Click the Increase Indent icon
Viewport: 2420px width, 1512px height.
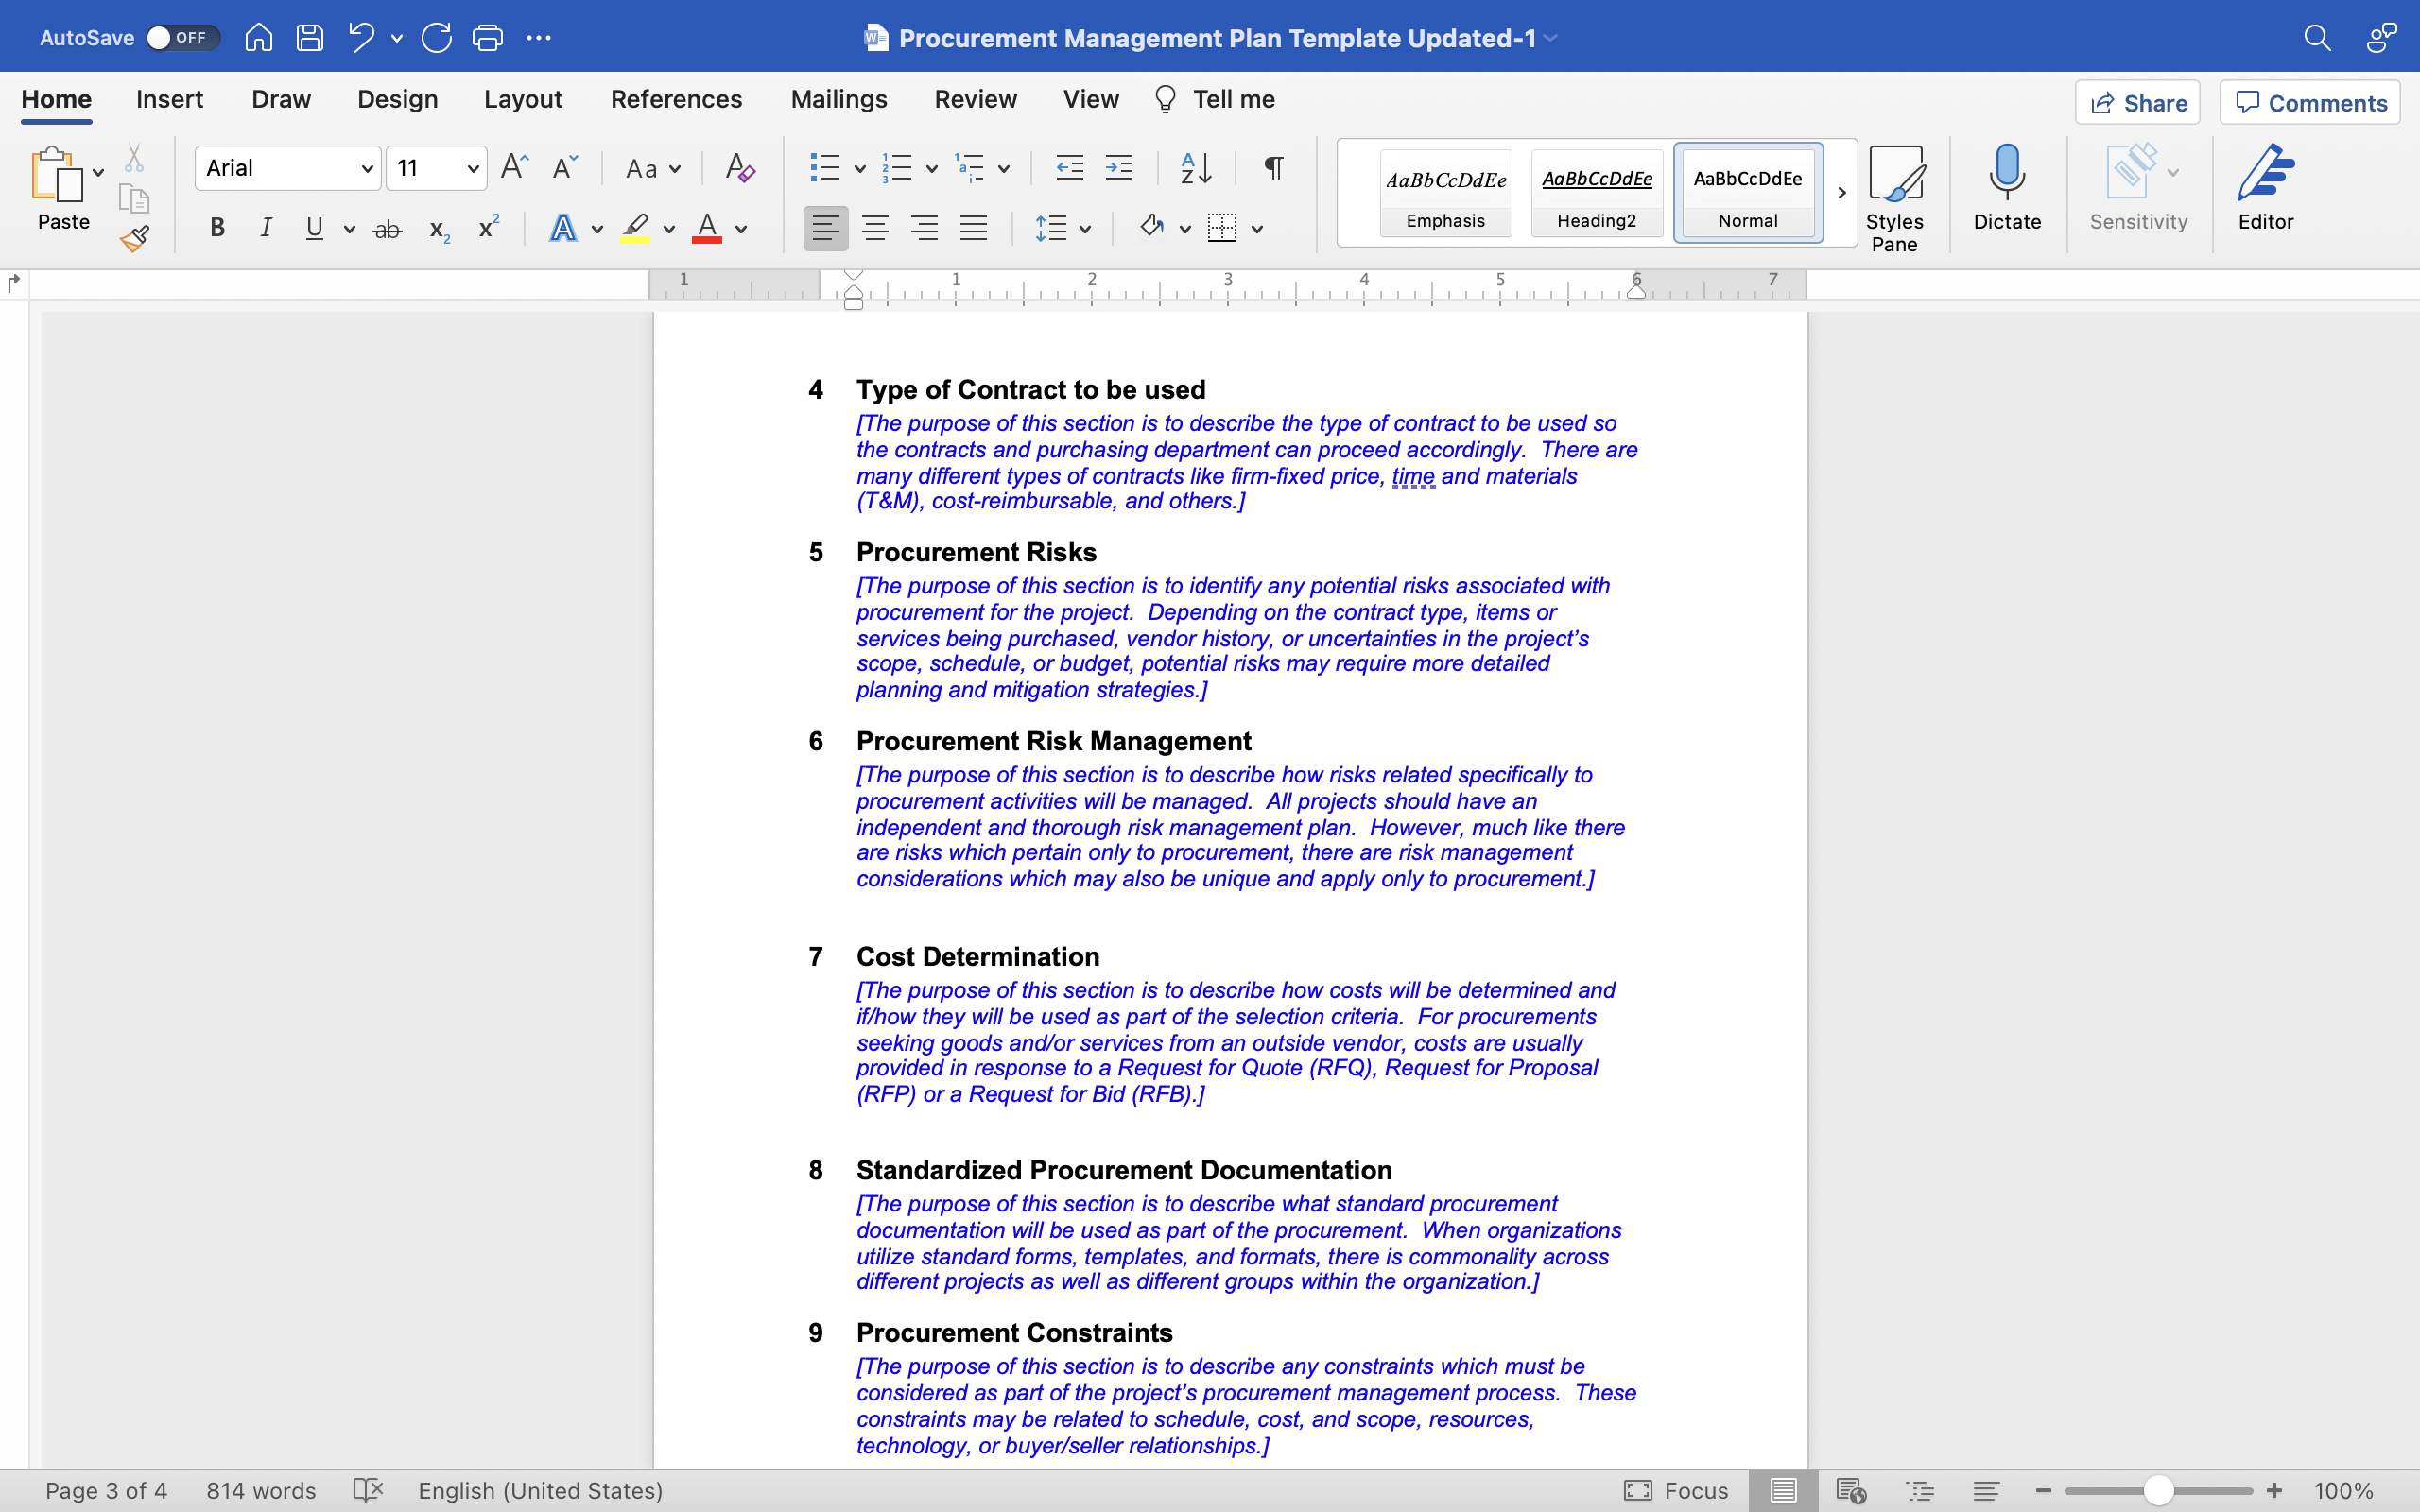[x=1119, y=168]
